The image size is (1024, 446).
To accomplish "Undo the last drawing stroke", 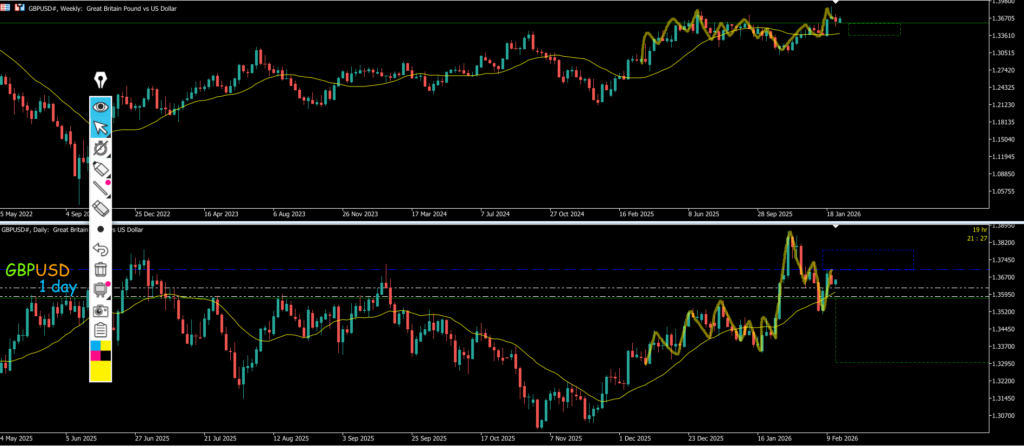I will tap(100, 249).
